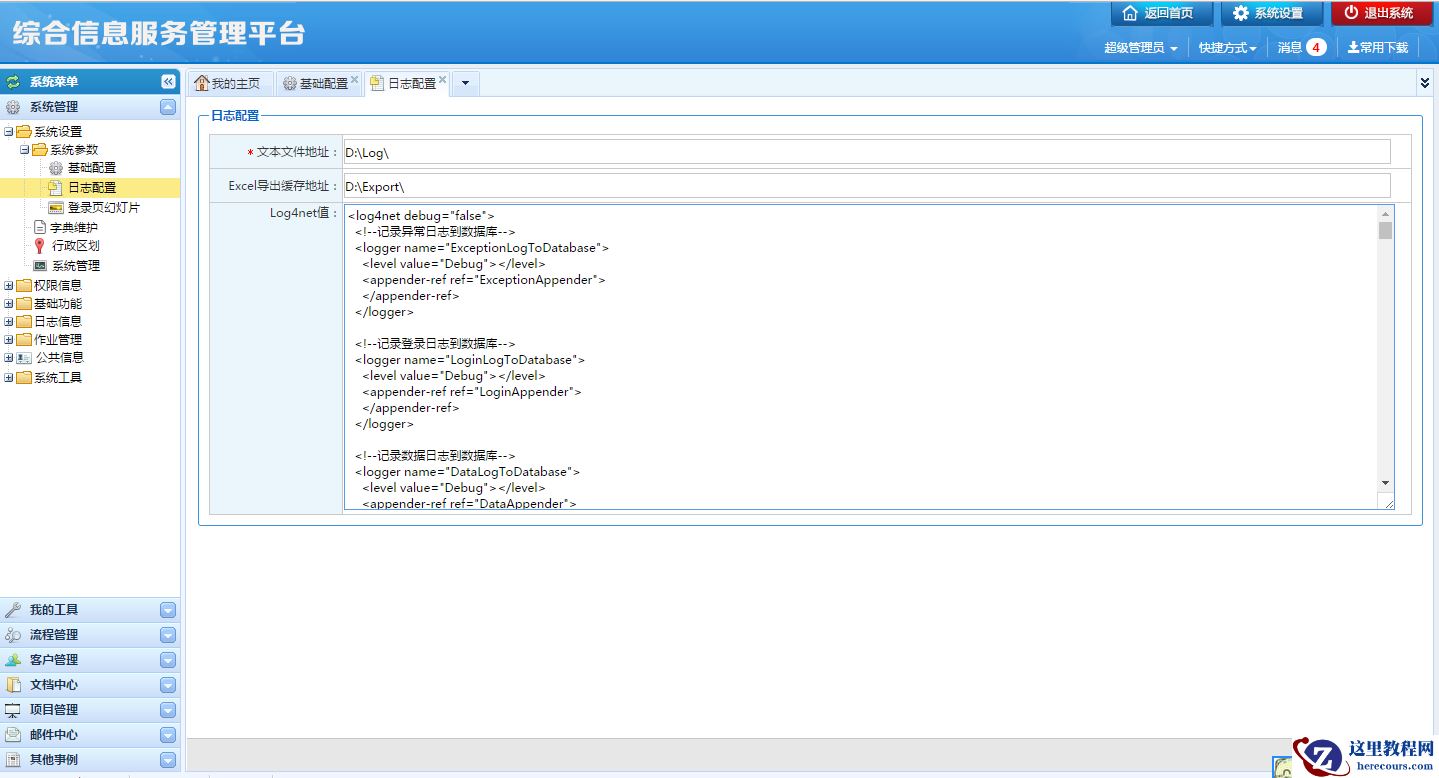
Task: Click the page icon beside 字典维护
Action: [x=40, y=228]
